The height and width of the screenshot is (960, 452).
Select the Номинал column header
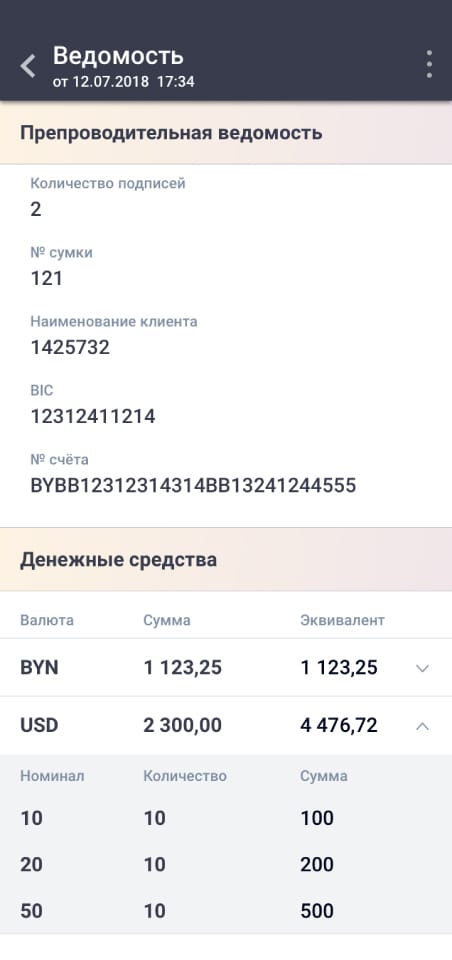[x=52, y=776]
